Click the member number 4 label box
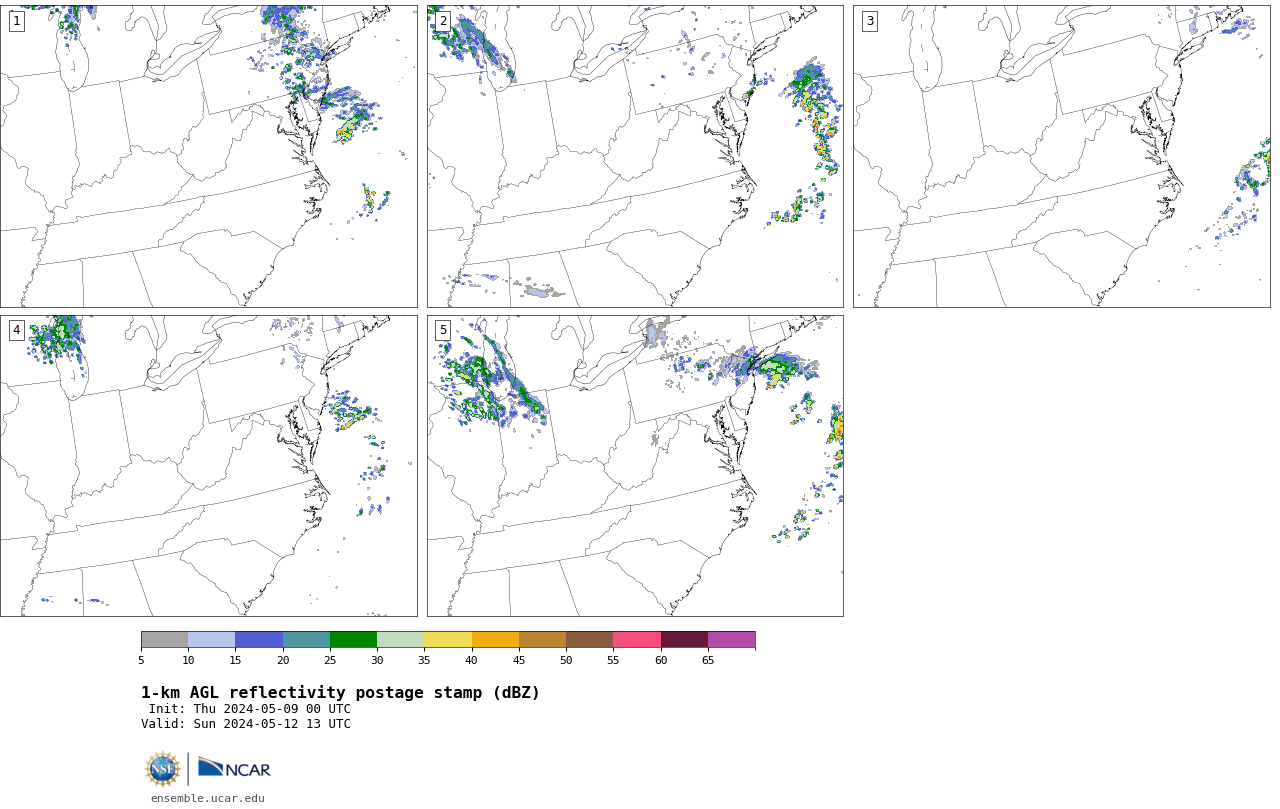Image resolution: width=1280 pixels, height=809 pixels. pyautogui.click(x=16, y=330)
